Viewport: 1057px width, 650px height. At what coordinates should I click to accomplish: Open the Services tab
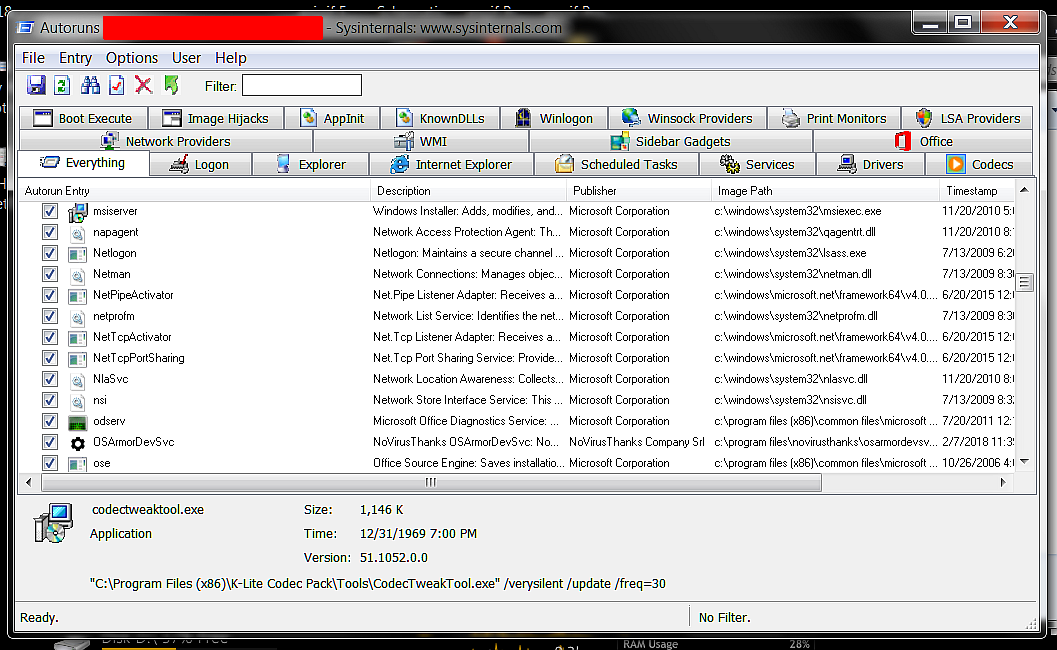[x=757, y=165]
